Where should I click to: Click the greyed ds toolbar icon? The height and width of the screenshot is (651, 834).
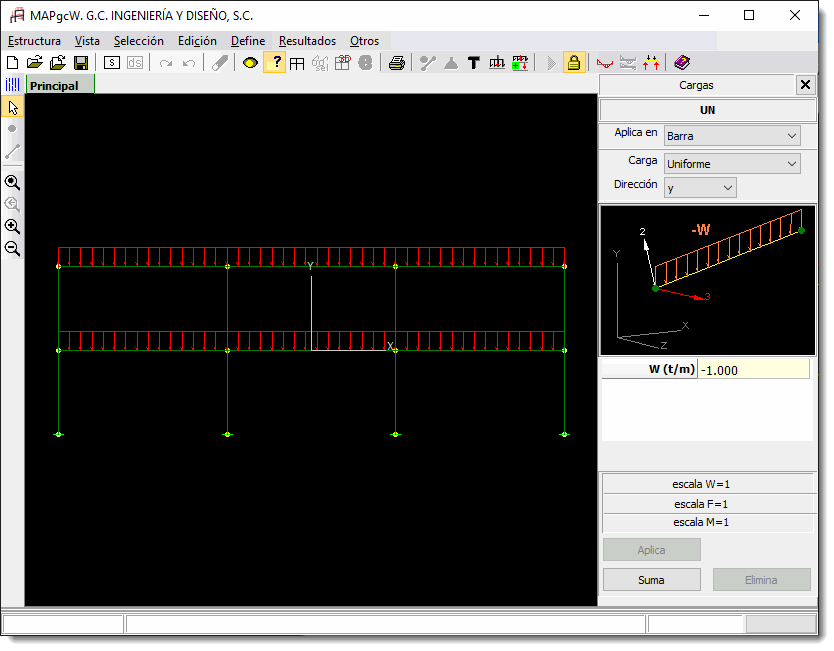(x=135, y=63)
